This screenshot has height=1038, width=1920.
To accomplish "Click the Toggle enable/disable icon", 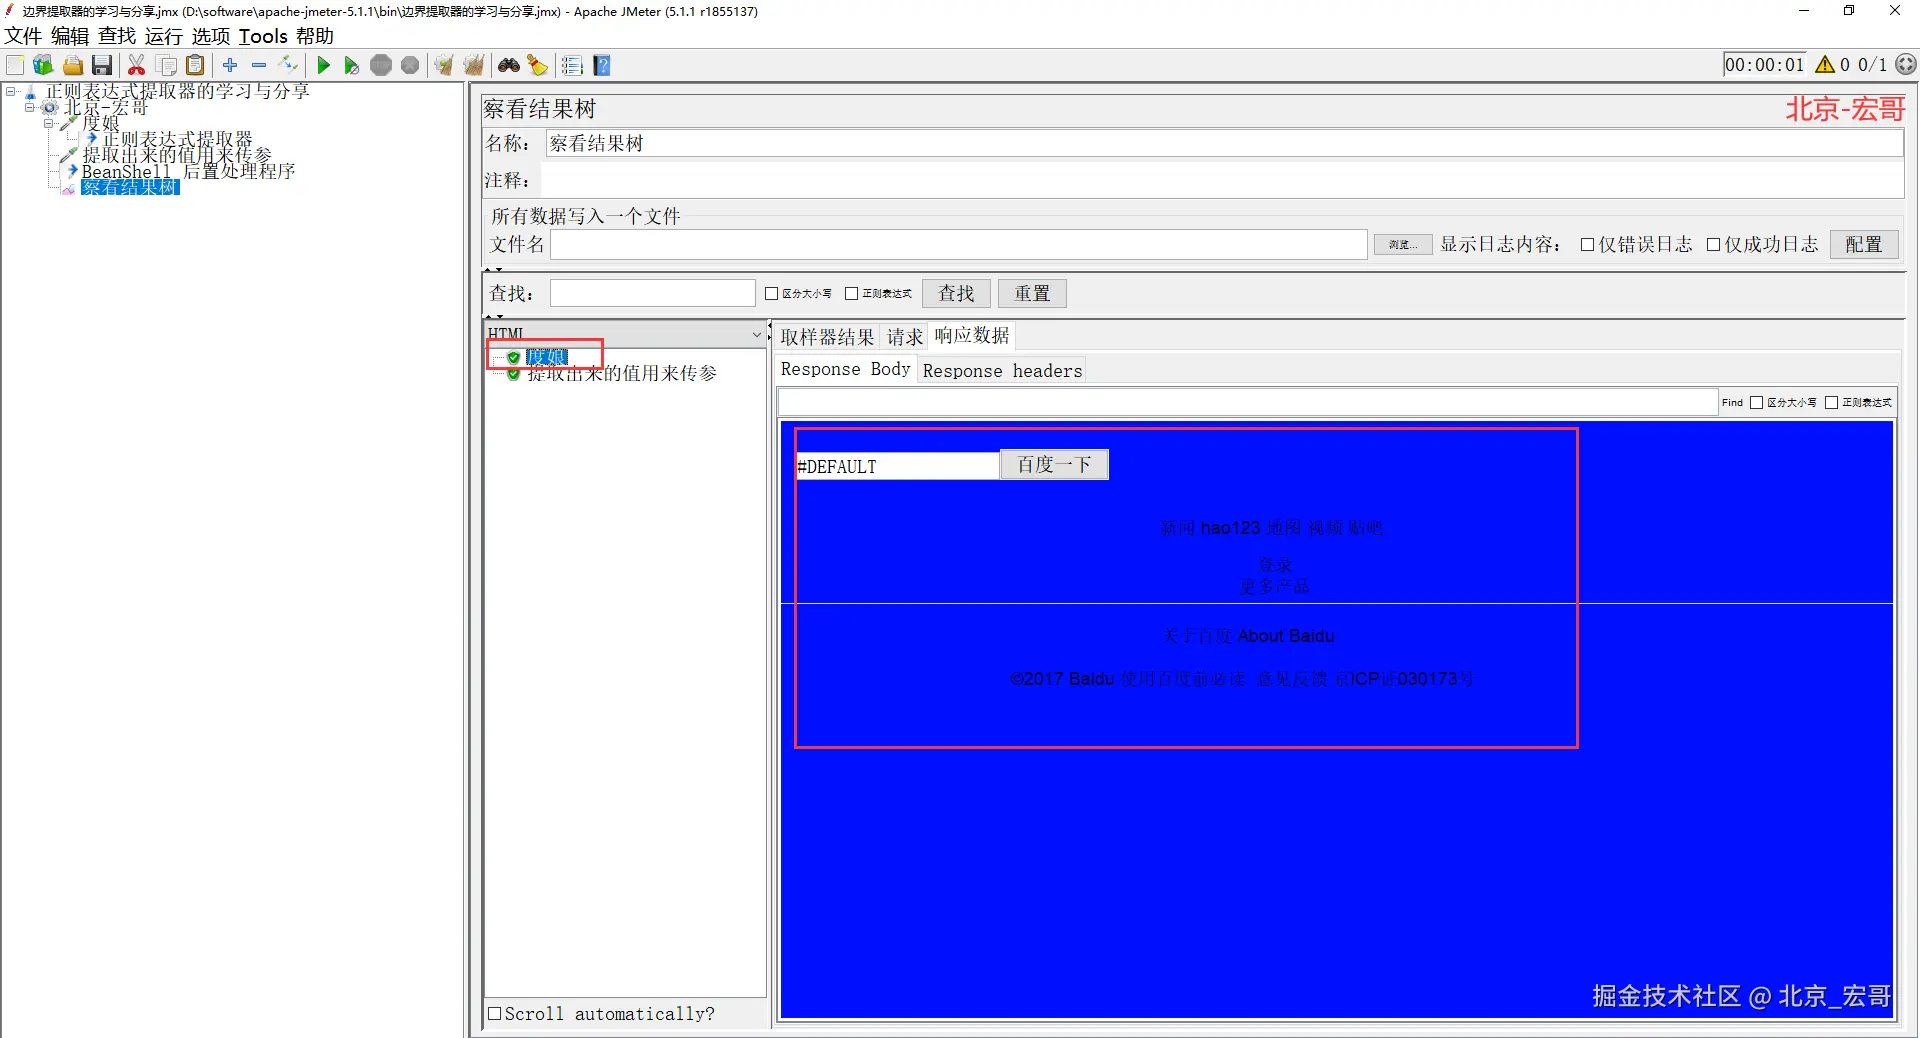I will coord(288,65).
